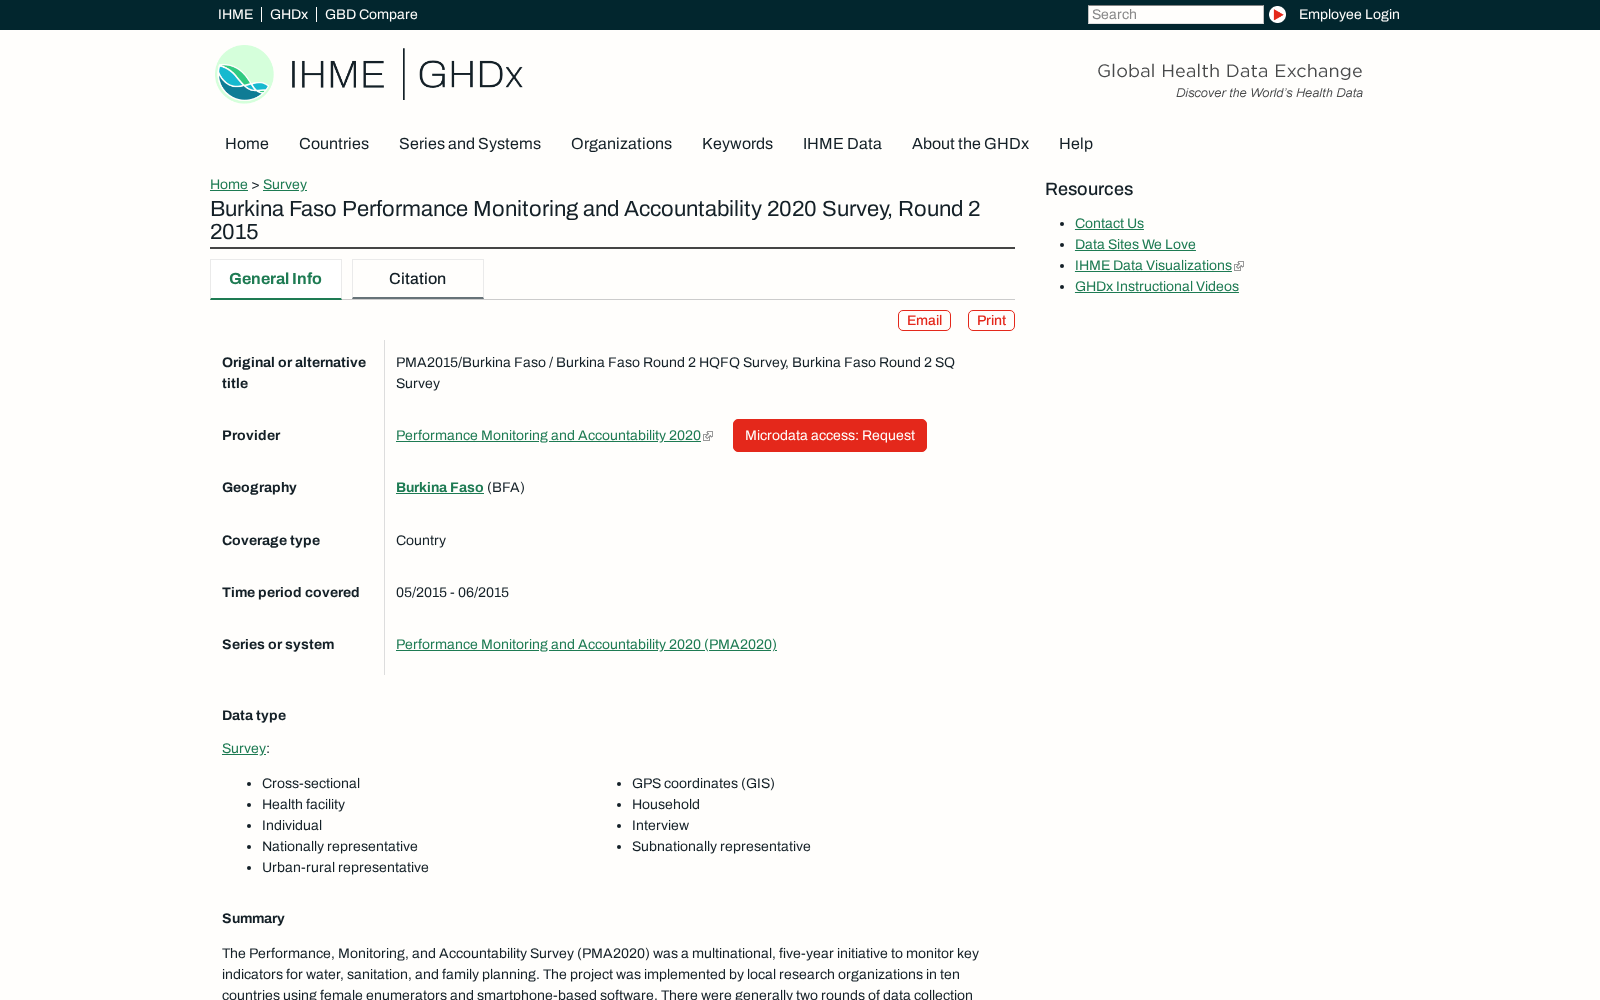
Task: Click the Survey breadcrumb link
Action: click(x=285, y=184)
